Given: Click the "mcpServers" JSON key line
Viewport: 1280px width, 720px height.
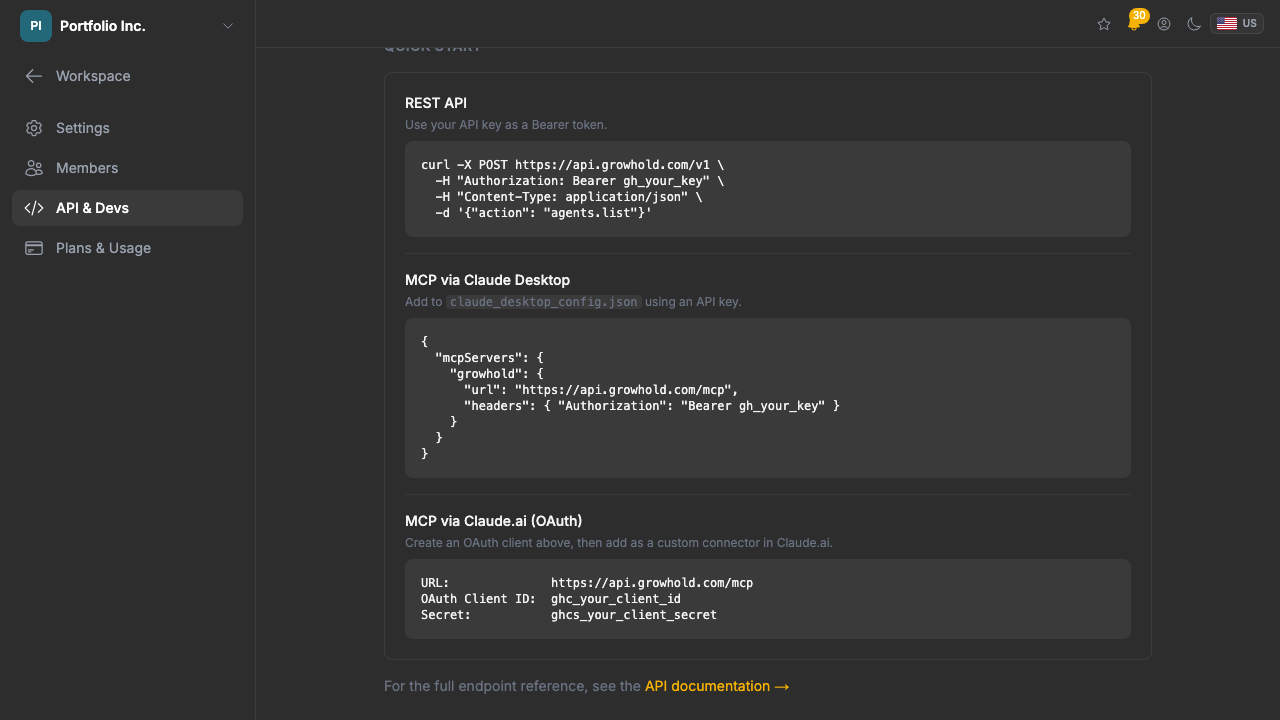Looking at the screenshot, I should [491, 357].
